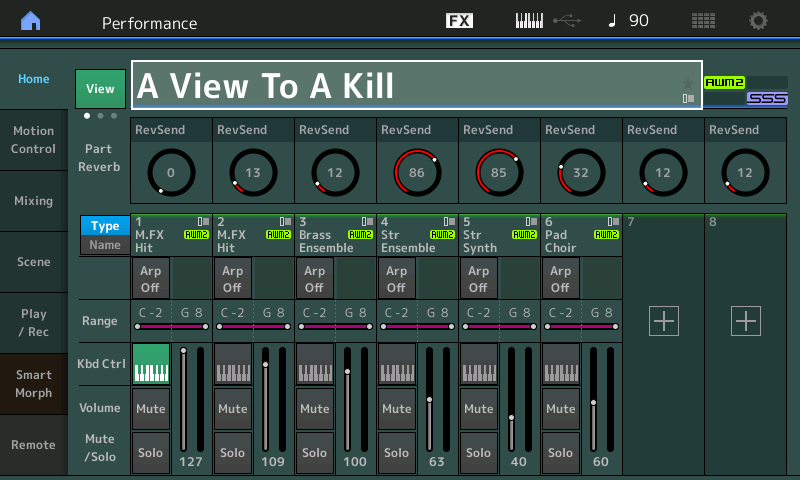Click the performance name A View To A Kill
The width and height of the screenshot is (800, 480).
pyautogui.click(x=400, y=86)
